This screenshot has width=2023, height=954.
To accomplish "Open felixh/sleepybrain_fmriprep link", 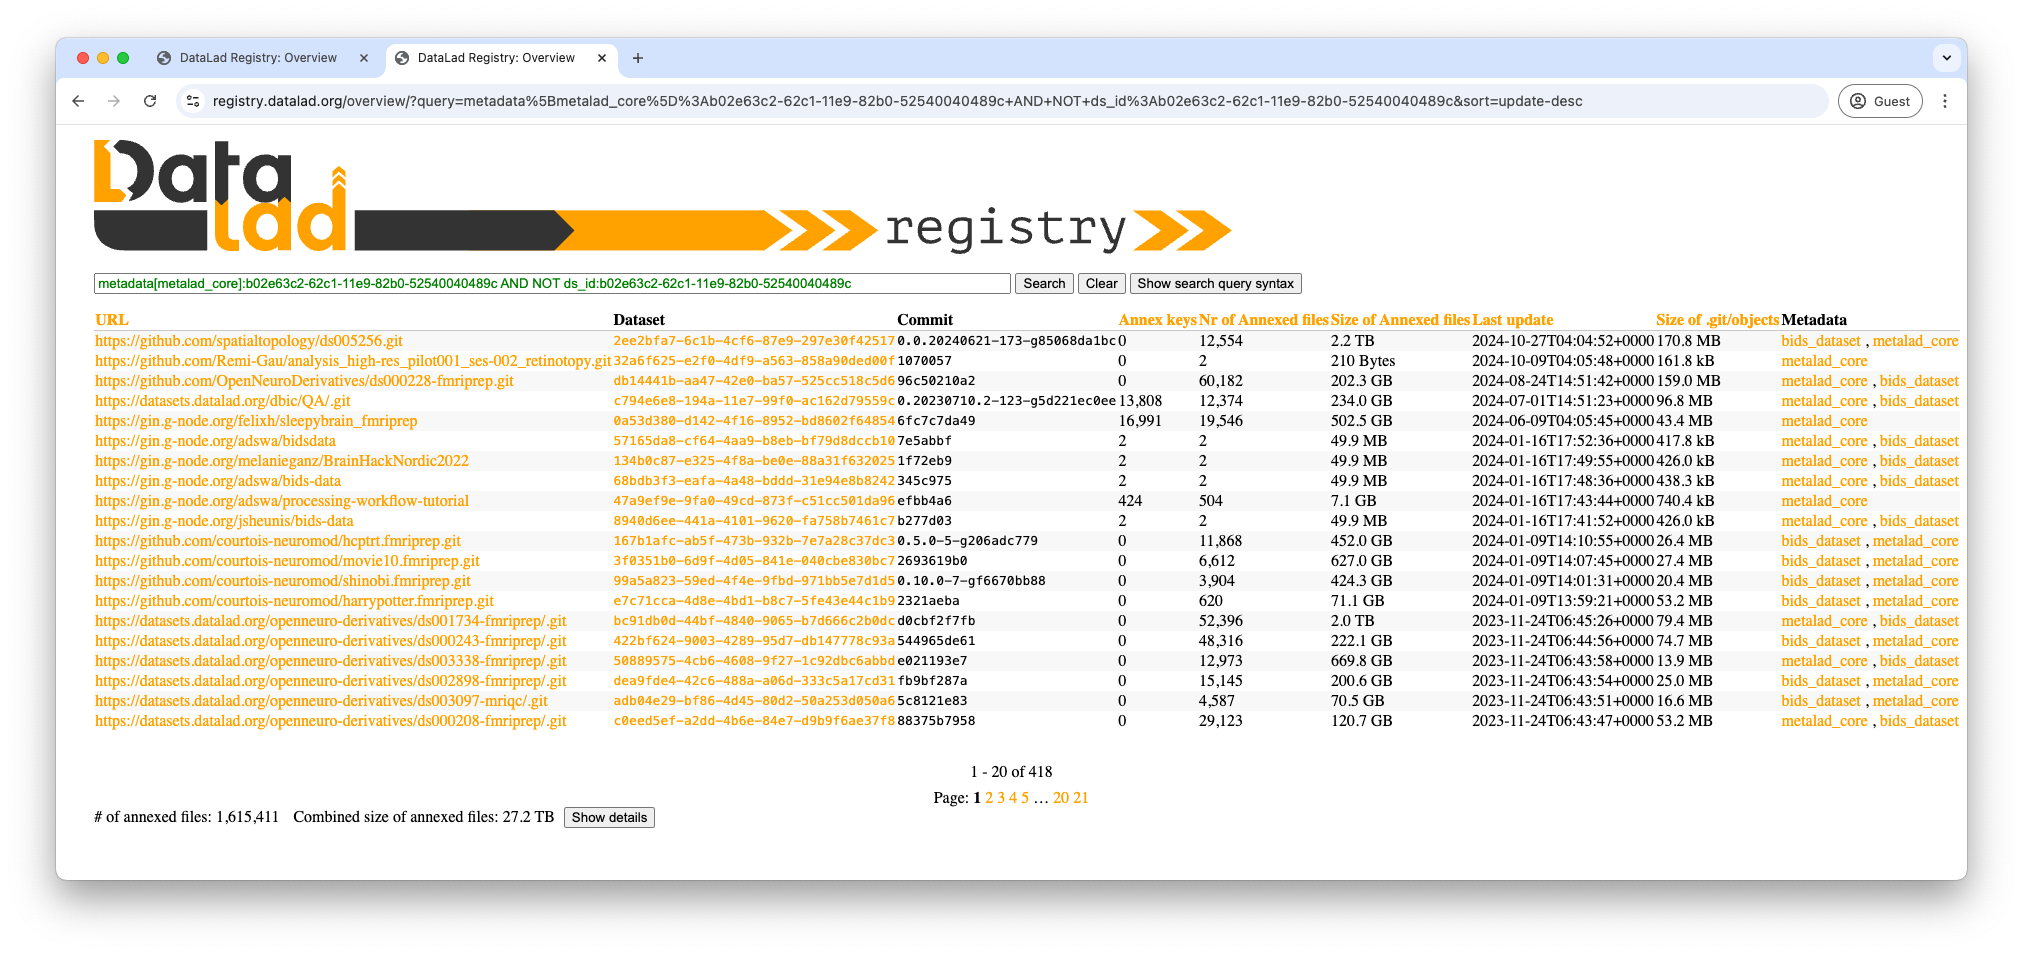I will pyautogui.click(x=256, y=421).
